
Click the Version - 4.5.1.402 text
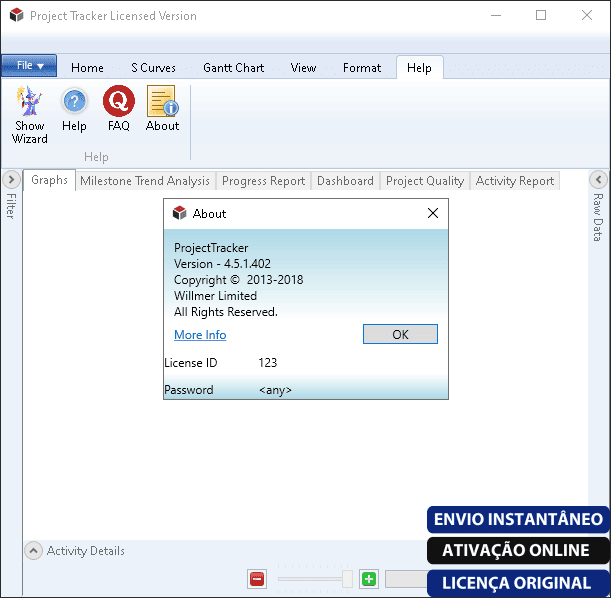[222, 264]
